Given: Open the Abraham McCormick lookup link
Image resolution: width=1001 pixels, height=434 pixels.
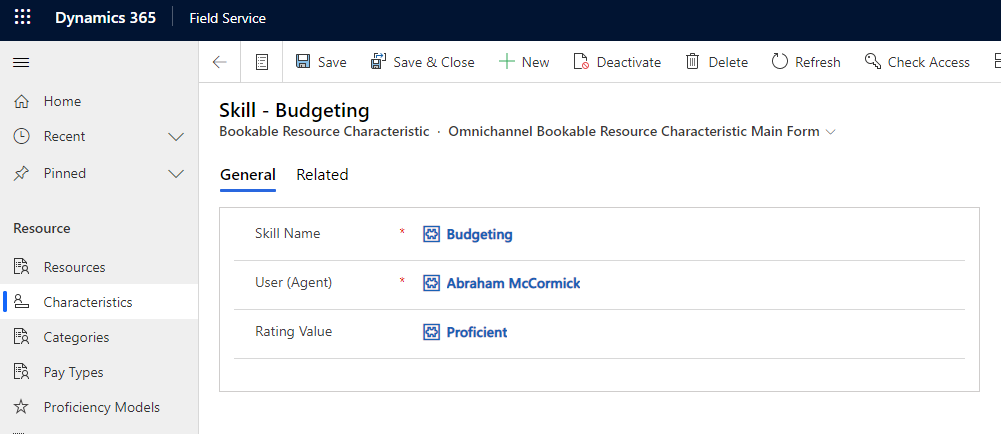Looking at the screenshot, I should [513, 283].
